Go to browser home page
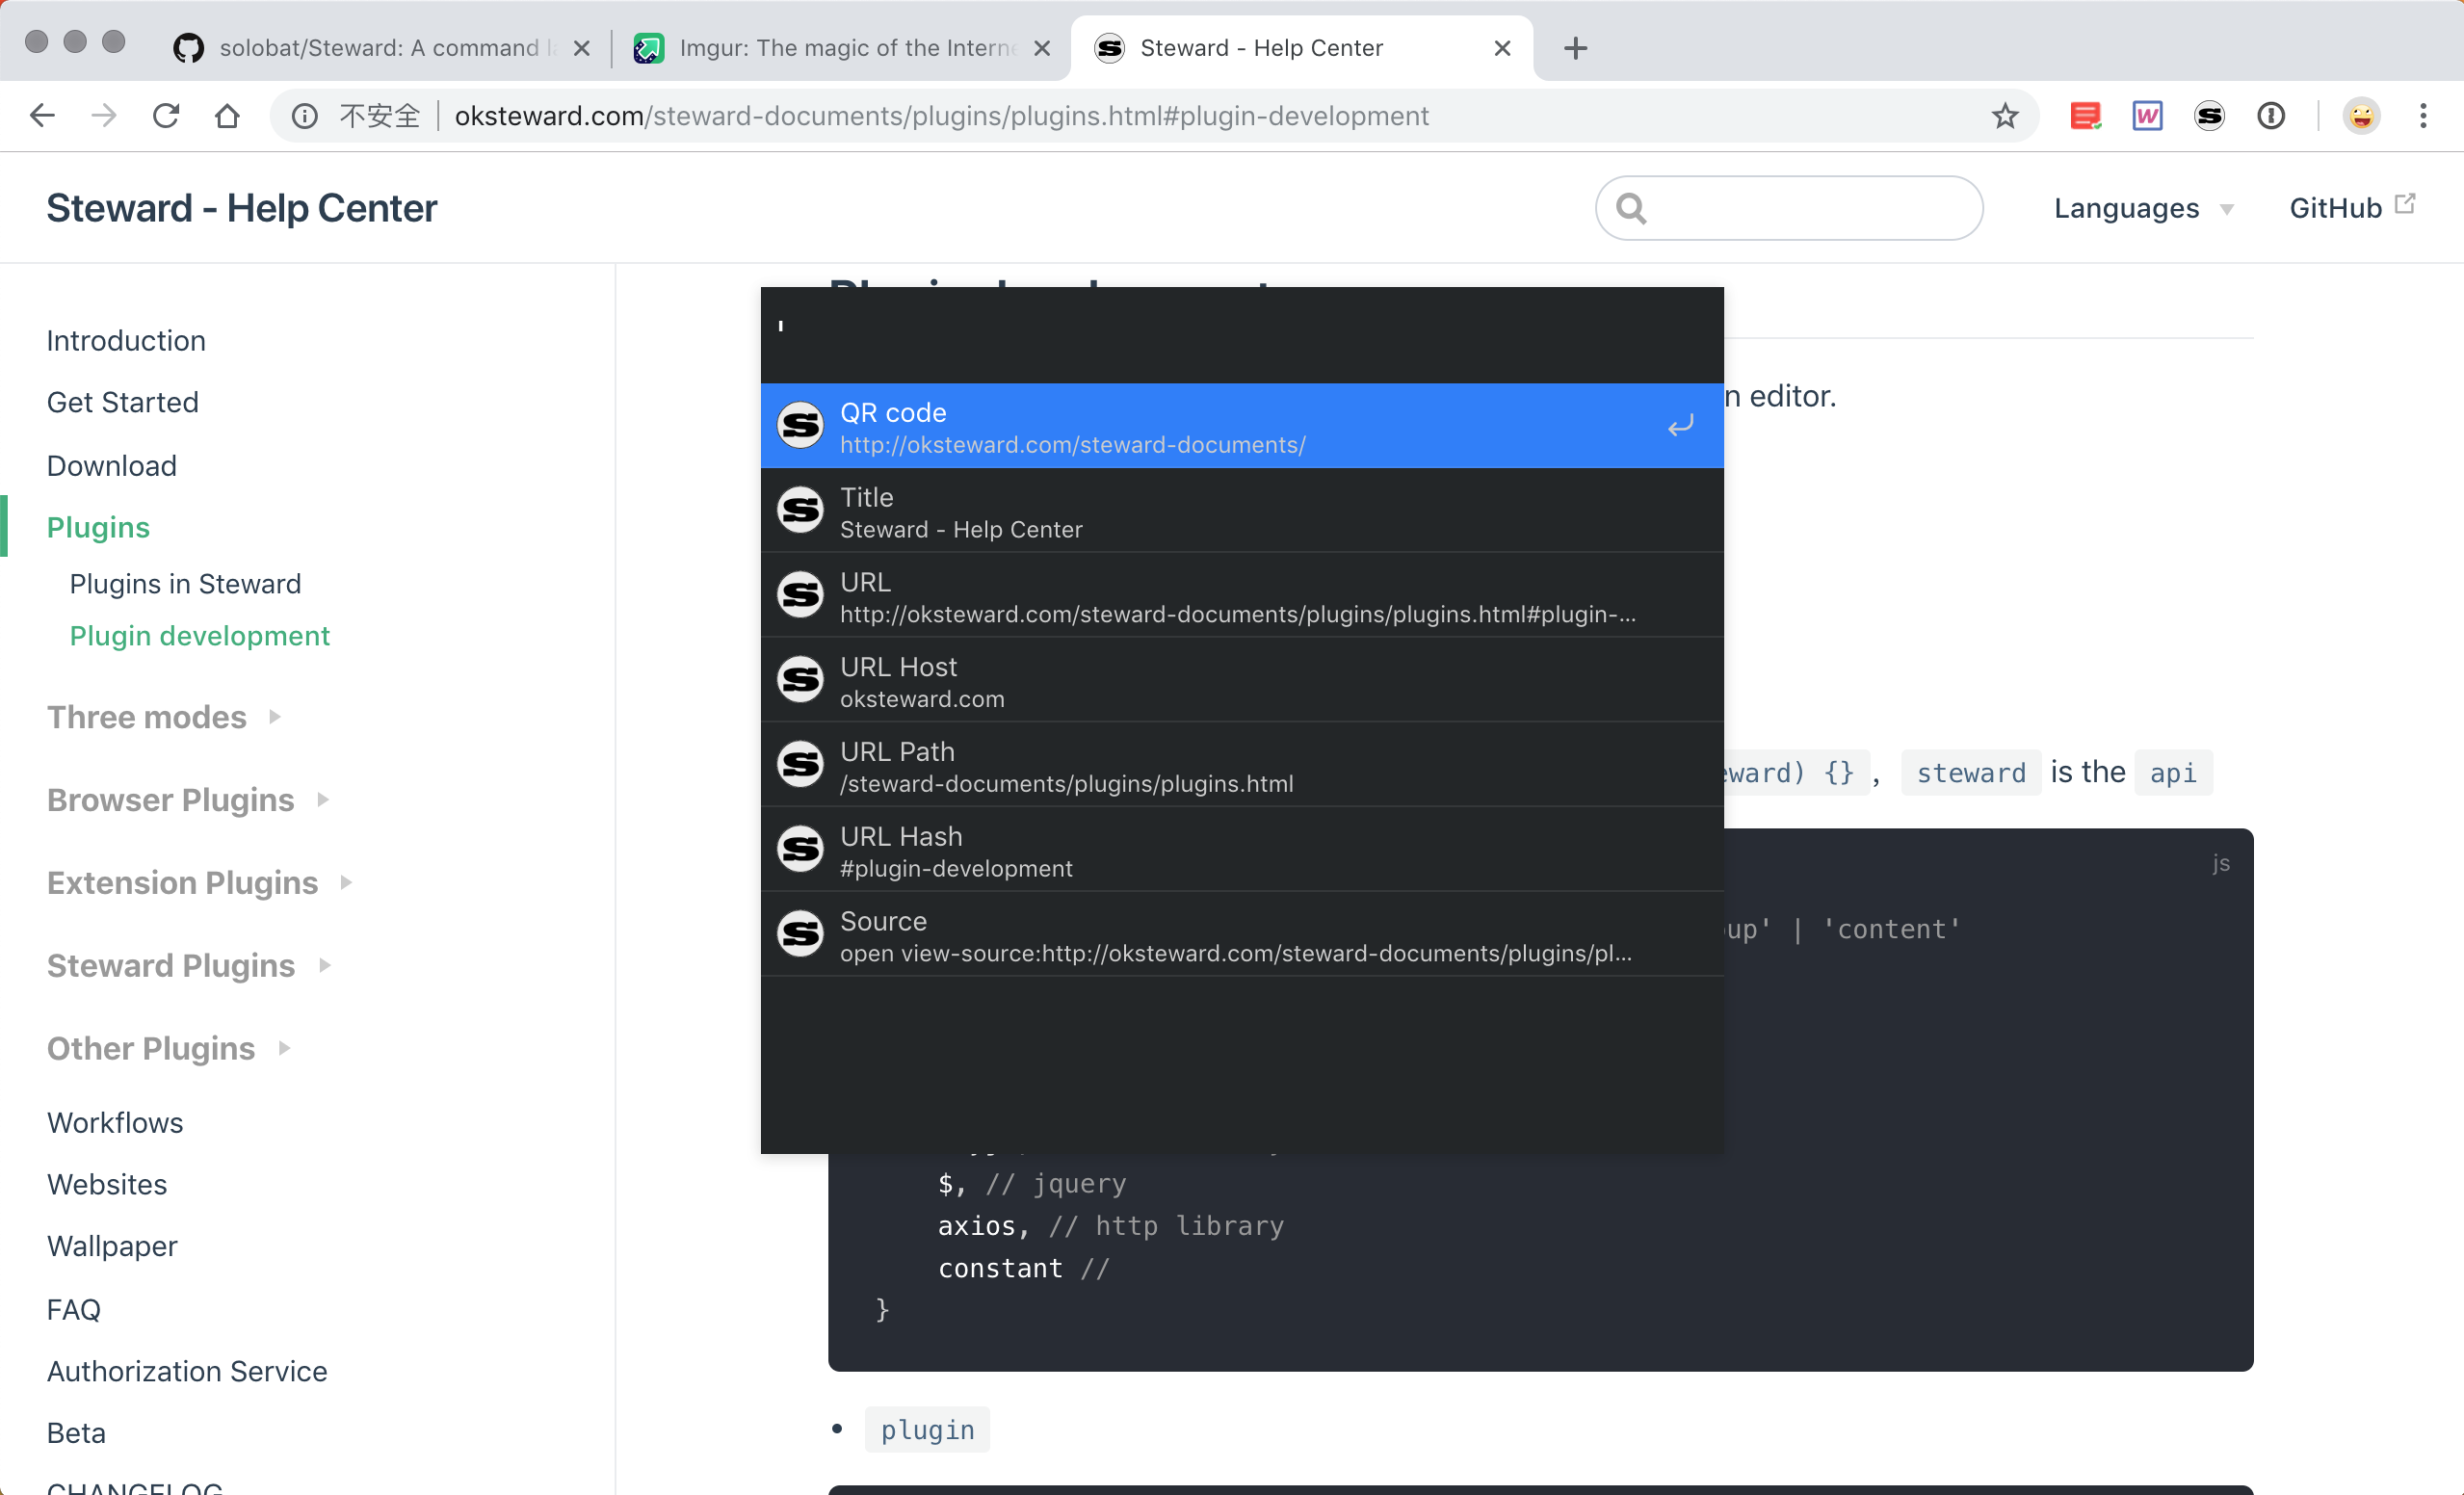Screen dimensions: 2464x1495 (227, 116)
